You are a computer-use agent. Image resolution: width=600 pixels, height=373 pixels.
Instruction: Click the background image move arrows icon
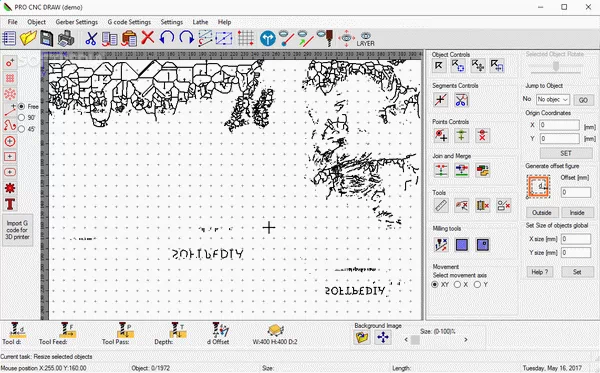(x=383, y=337)
